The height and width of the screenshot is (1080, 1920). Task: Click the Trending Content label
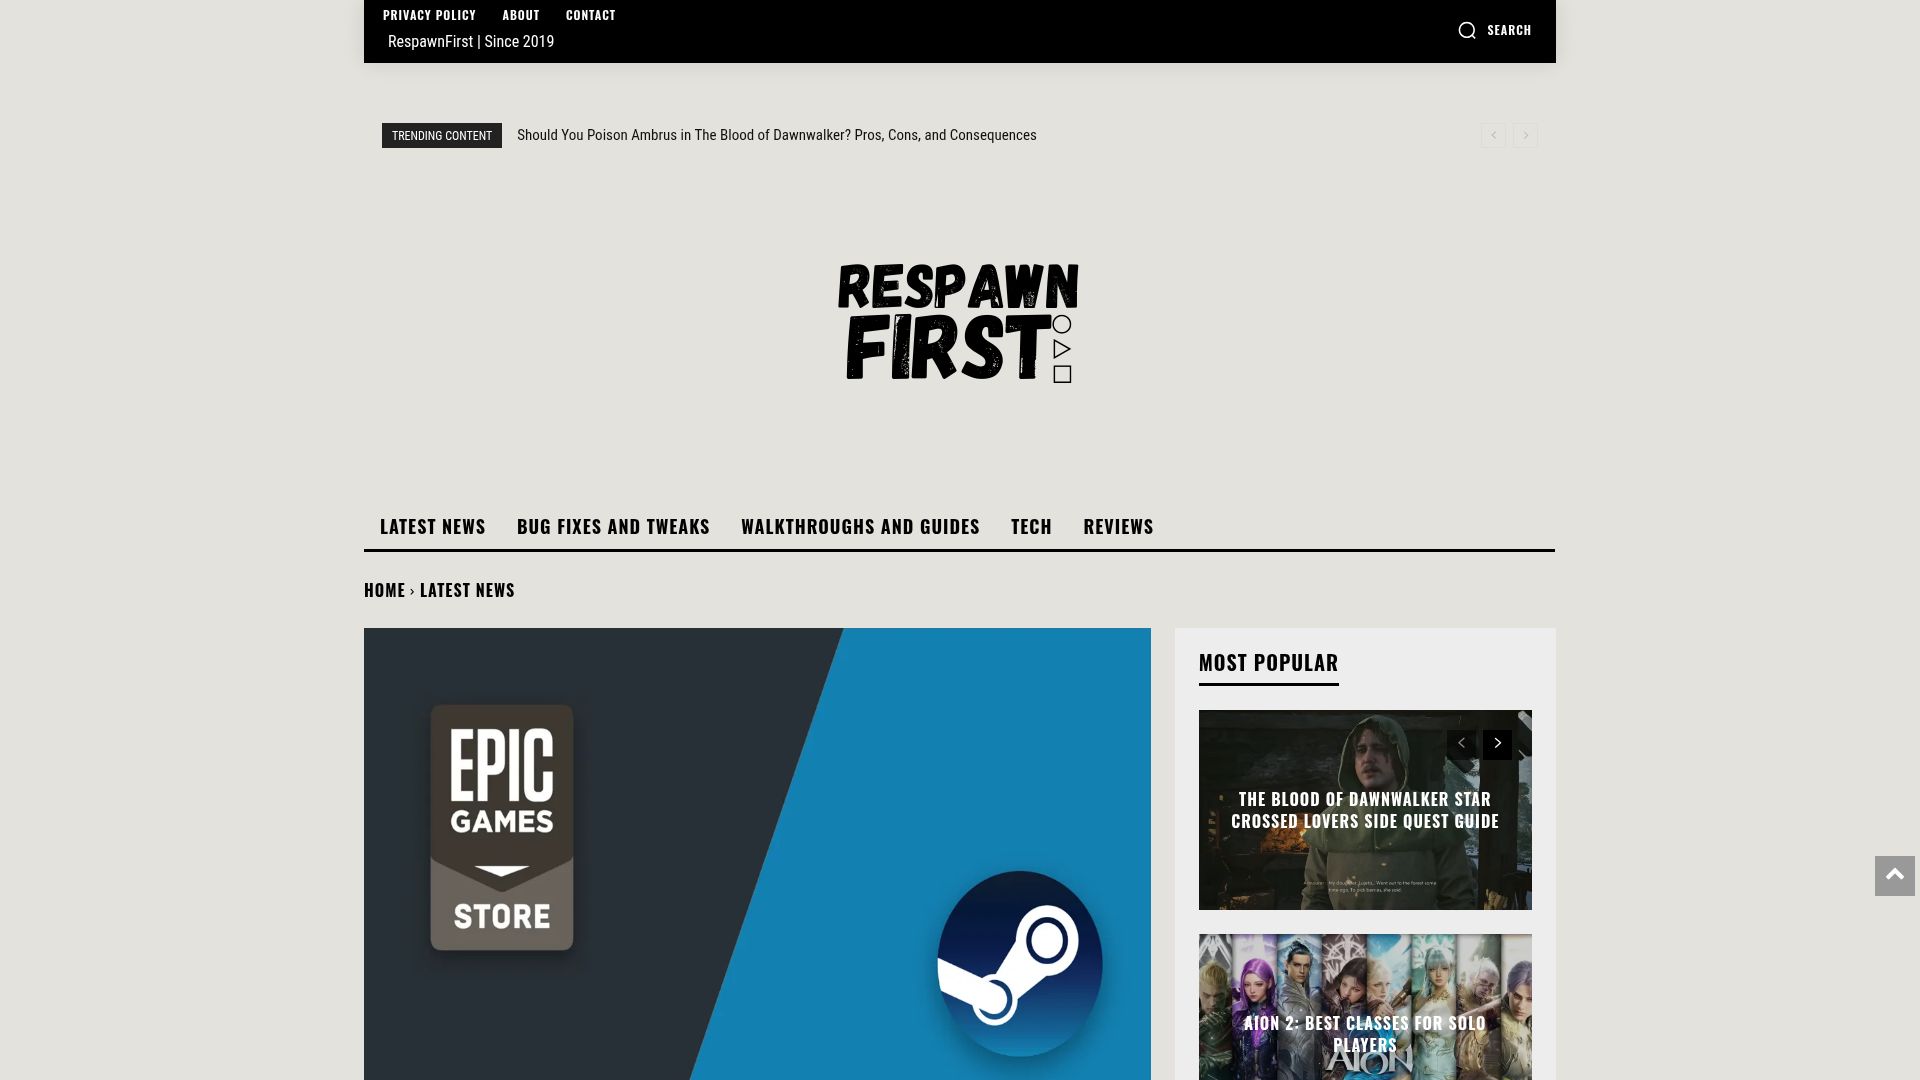pos(441,136)
